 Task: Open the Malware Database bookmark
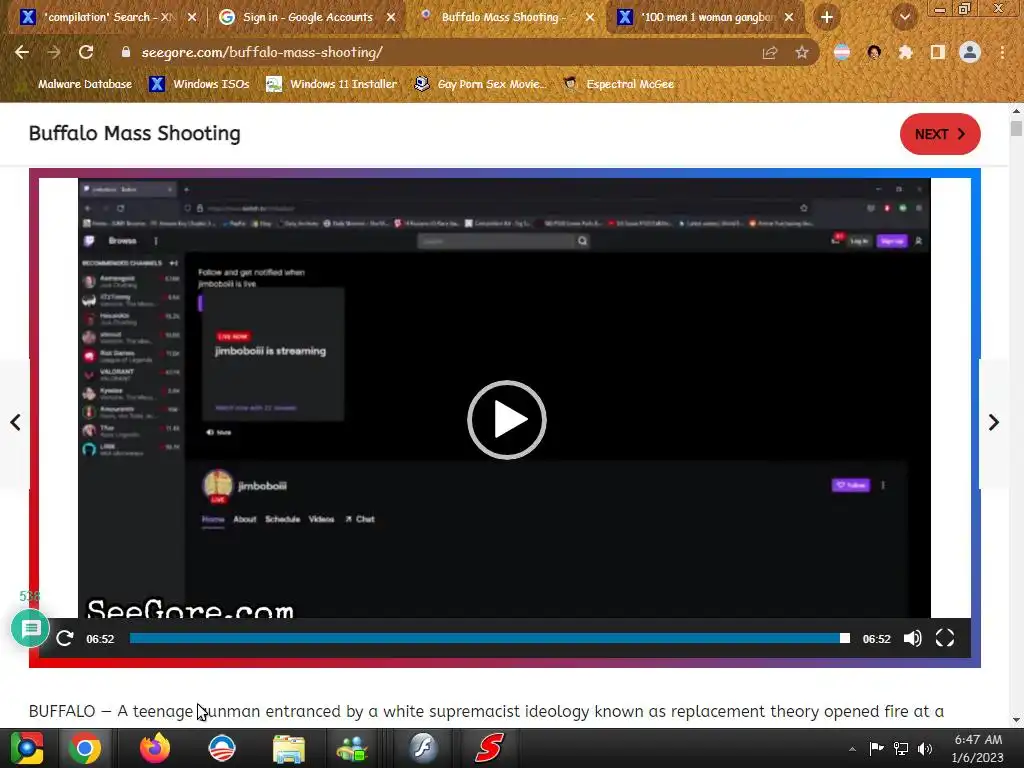tap(85, 84)
